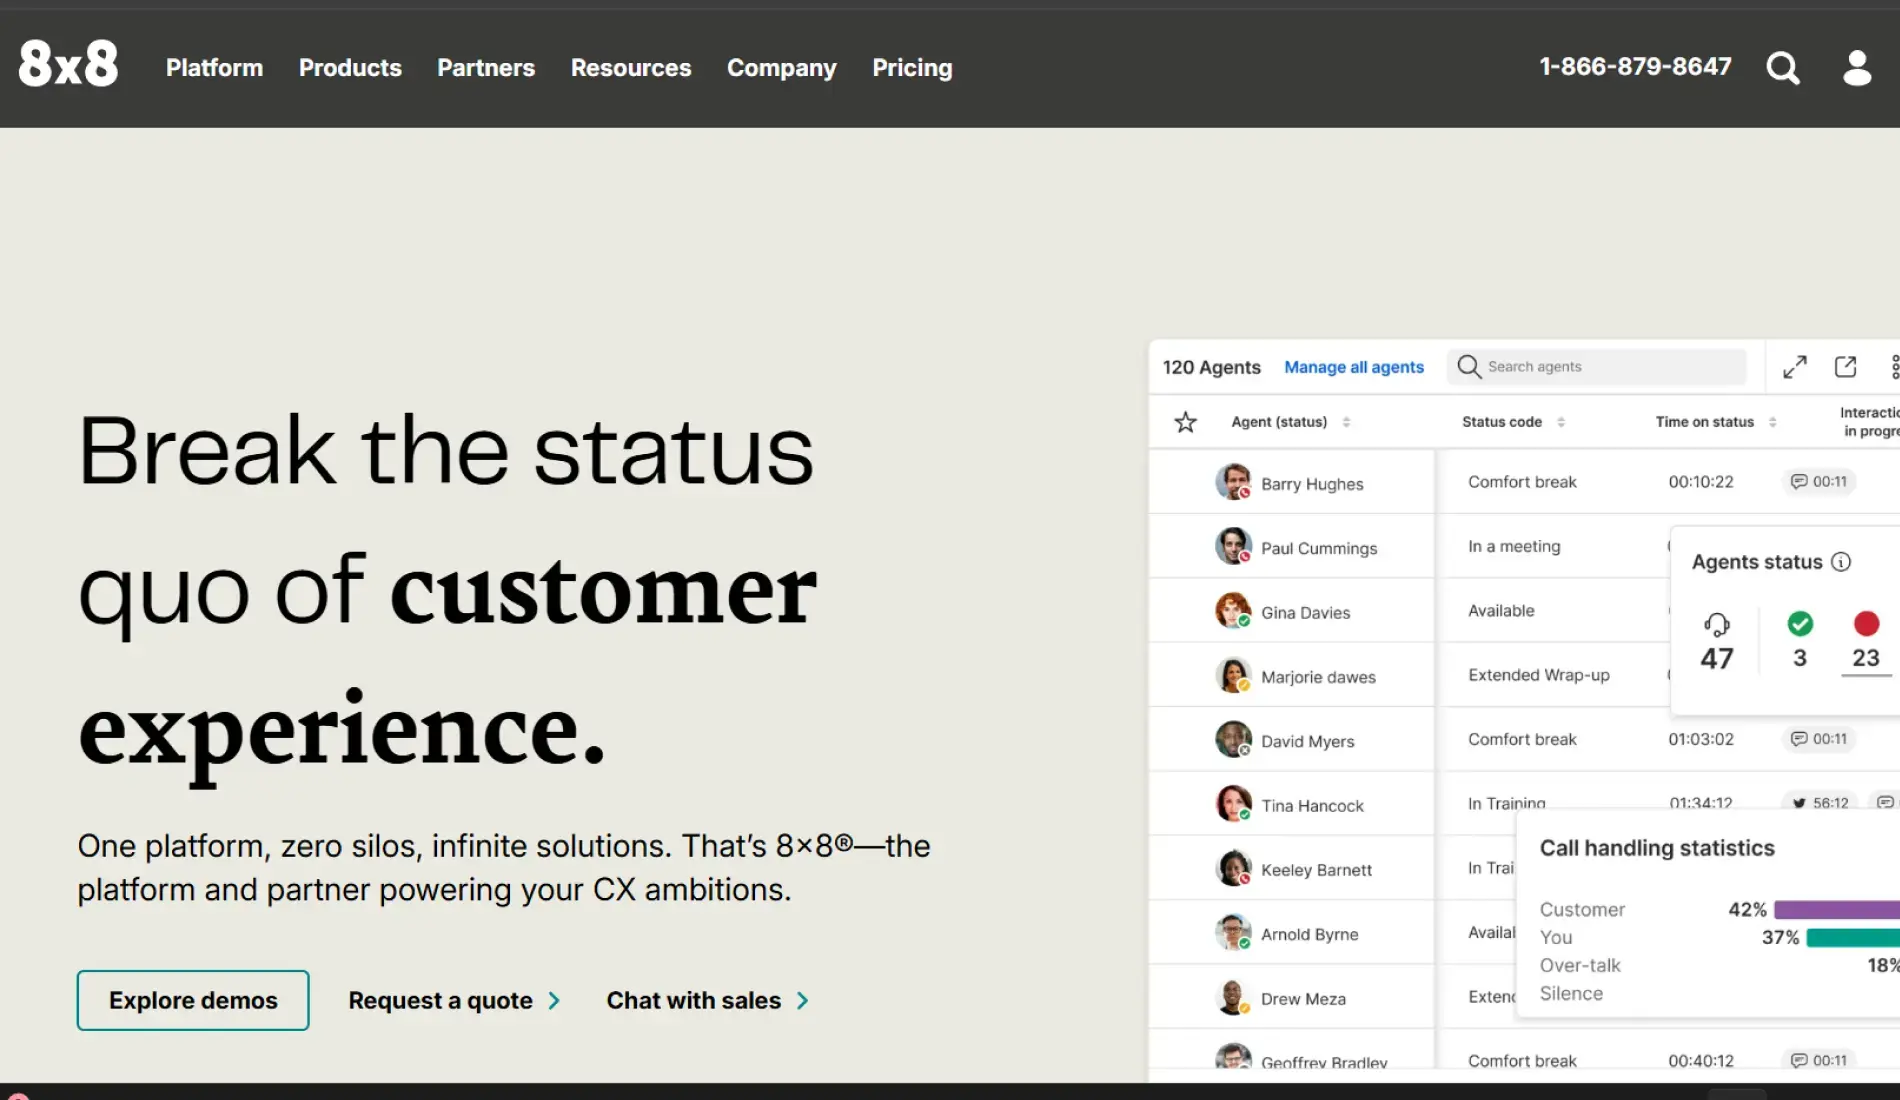This screenshot has width=1900, height=1100.
Task: Click Marjorie dawes avatar
Action: point(1233,675)
